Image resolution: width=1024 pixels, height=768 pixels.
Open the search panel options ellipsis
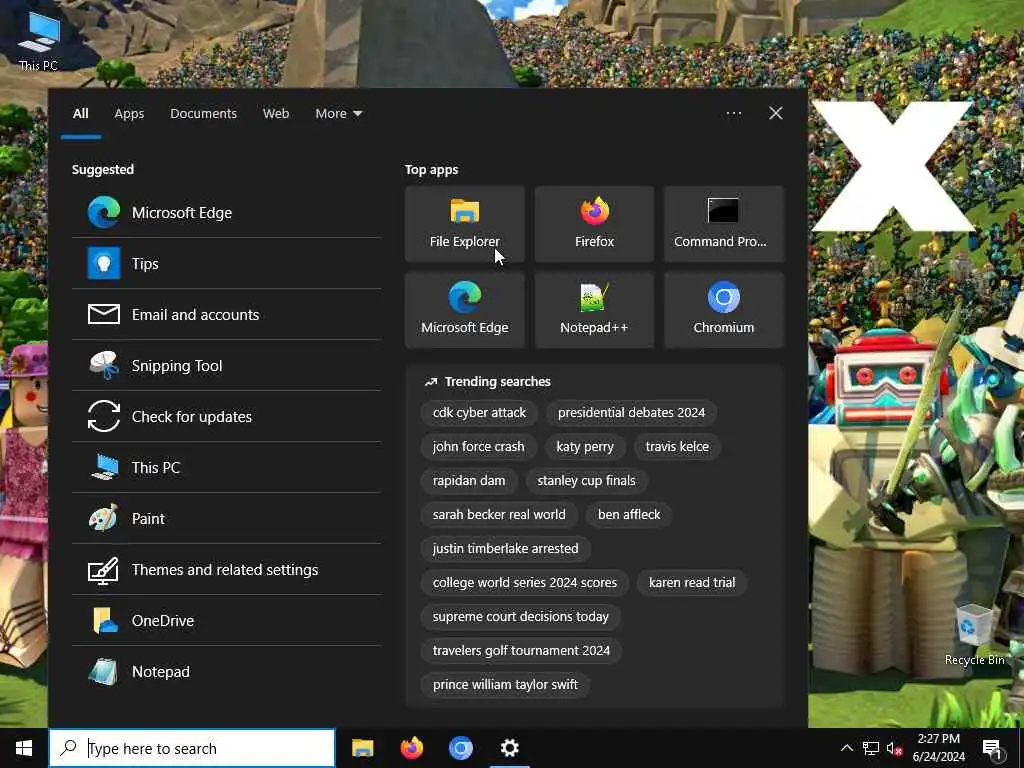tap(733, 113)
